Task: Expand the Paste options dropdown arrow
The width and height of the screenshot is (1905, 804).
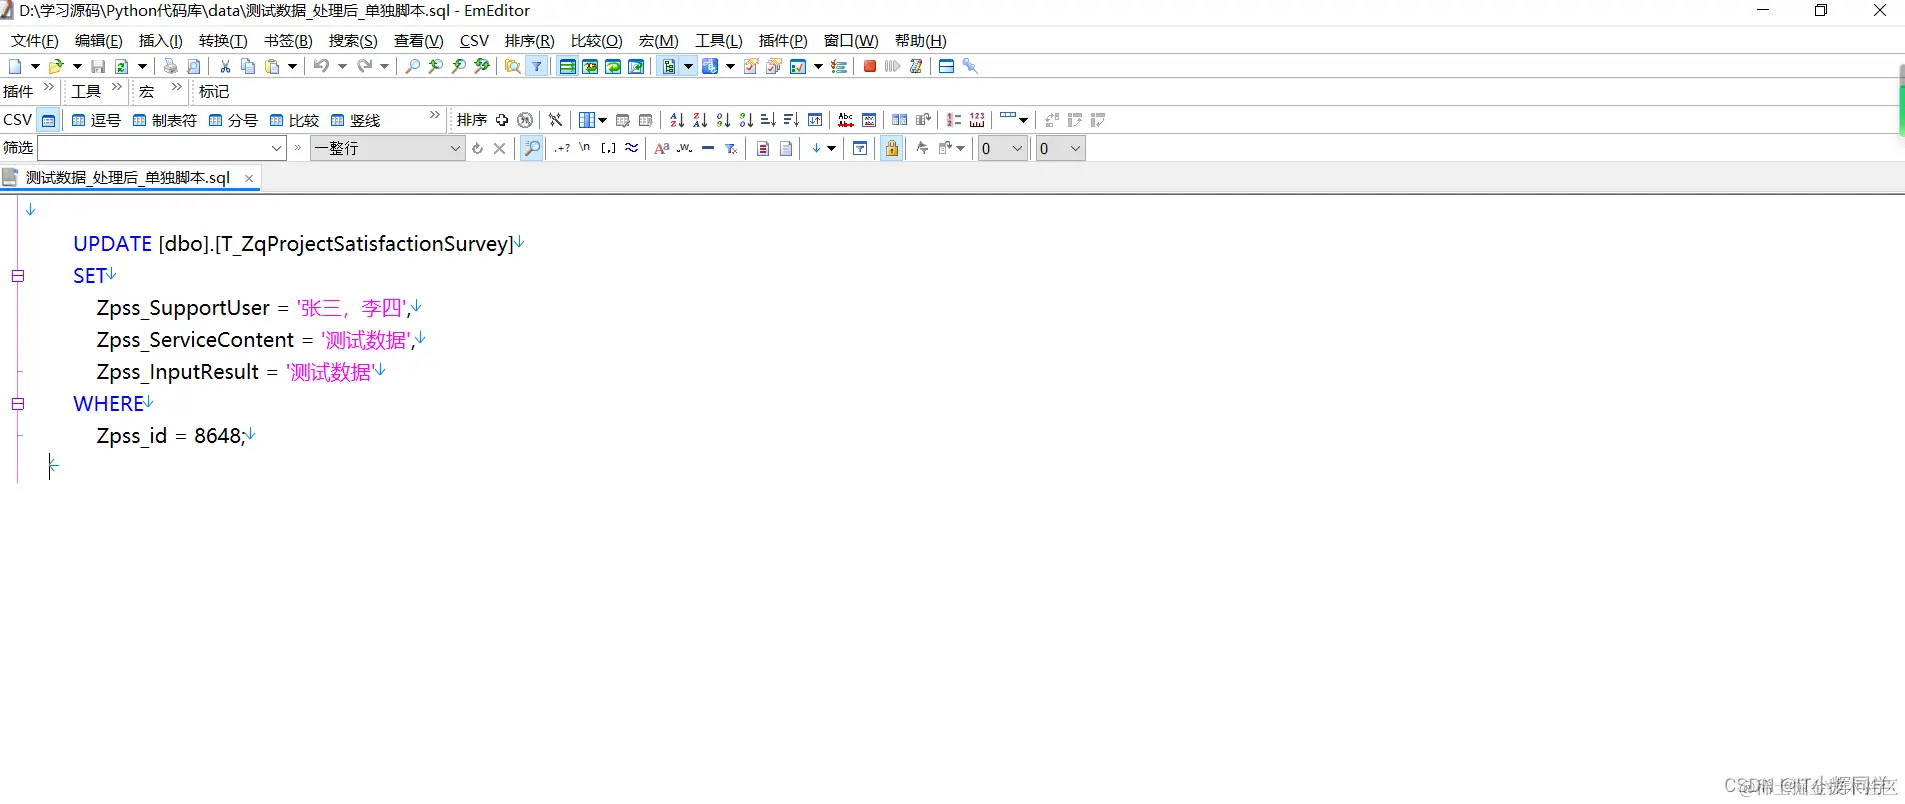Action: (292, 66)
